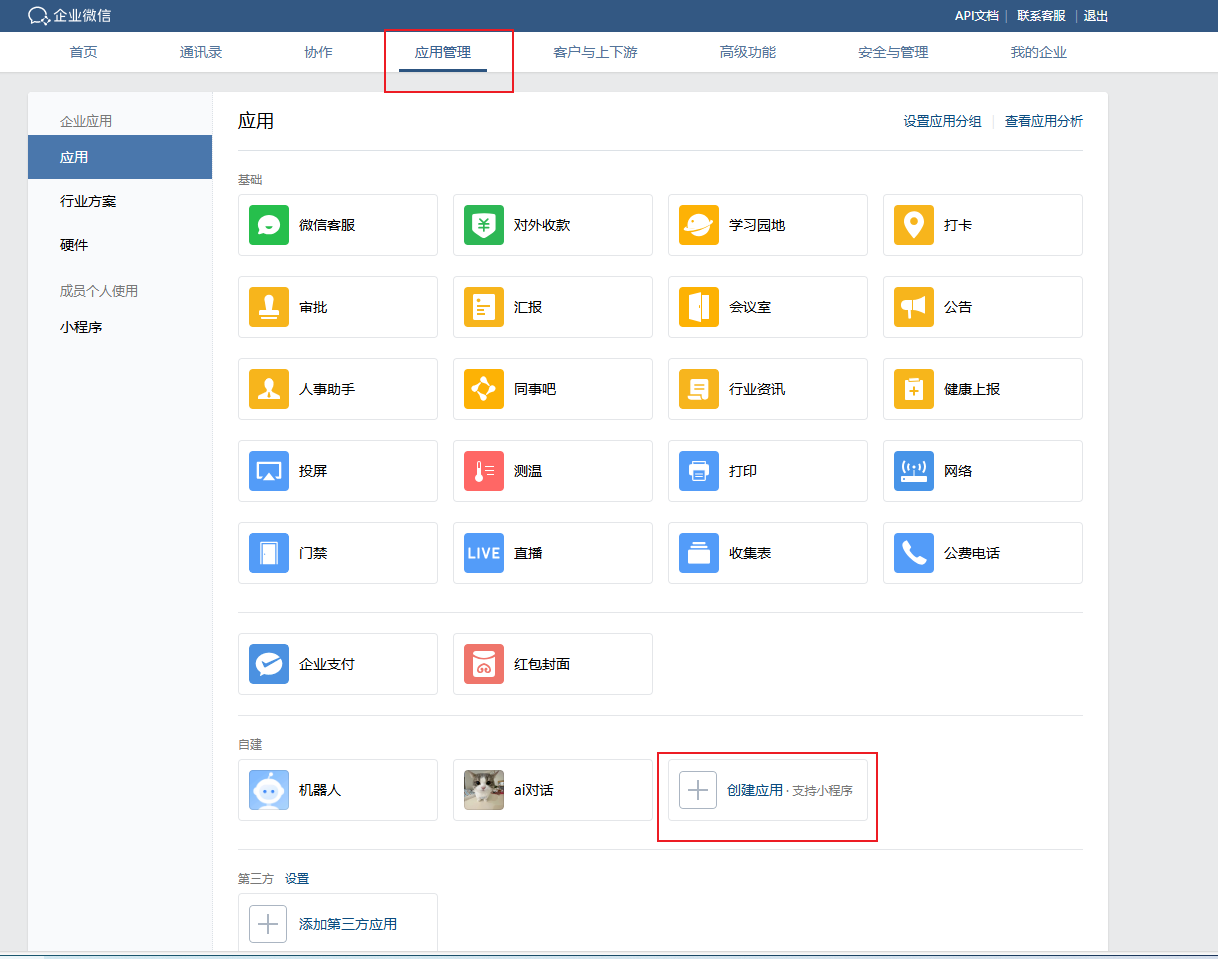Select 应用 in the left sidebar
Image resolution: width=1218 pixels, height=959 pixels.
coord(120,157)
